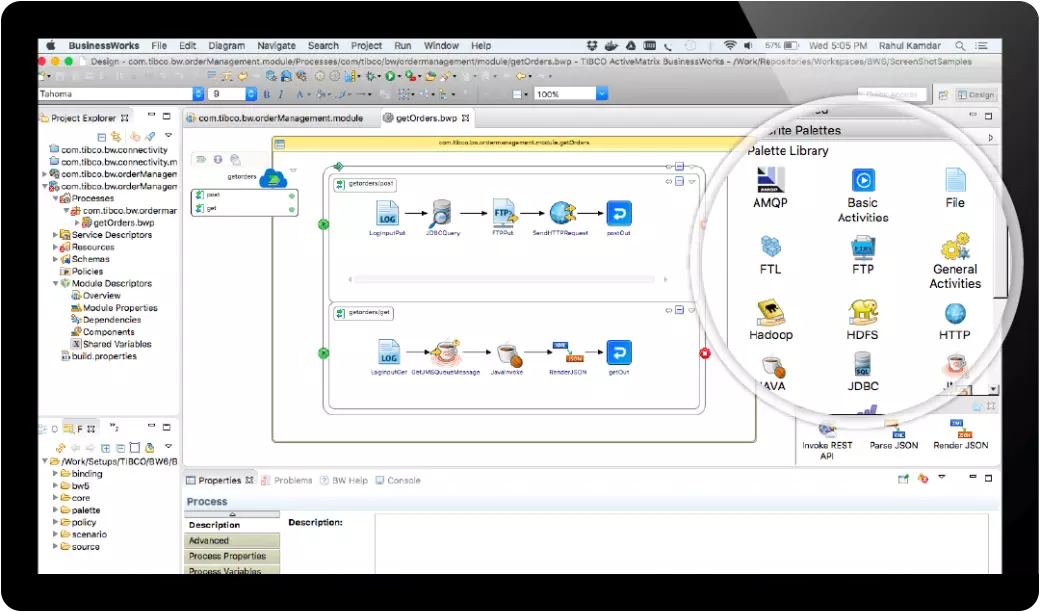Open the Diagram menu
The width and height of the screenshot is (1040, 612).
tap(226, 46)
